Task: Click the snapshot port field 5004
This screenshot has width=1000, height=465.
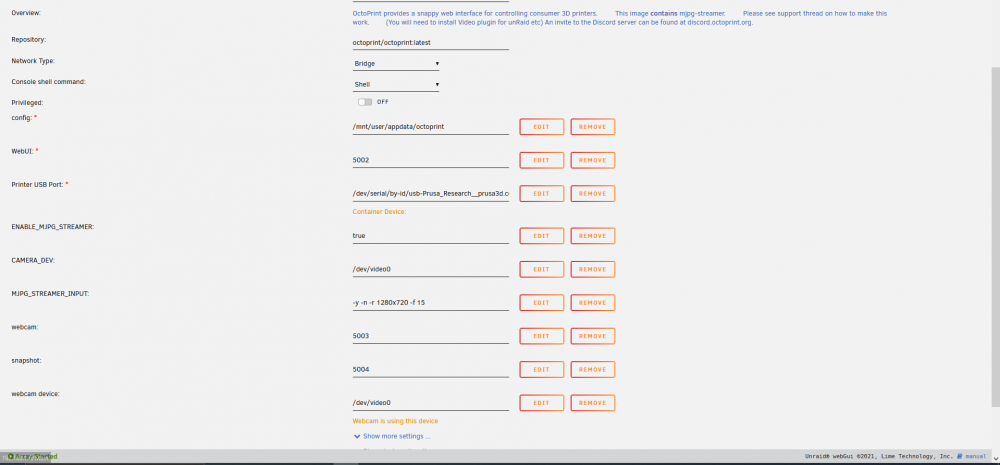Action: (x=430, y=369)
